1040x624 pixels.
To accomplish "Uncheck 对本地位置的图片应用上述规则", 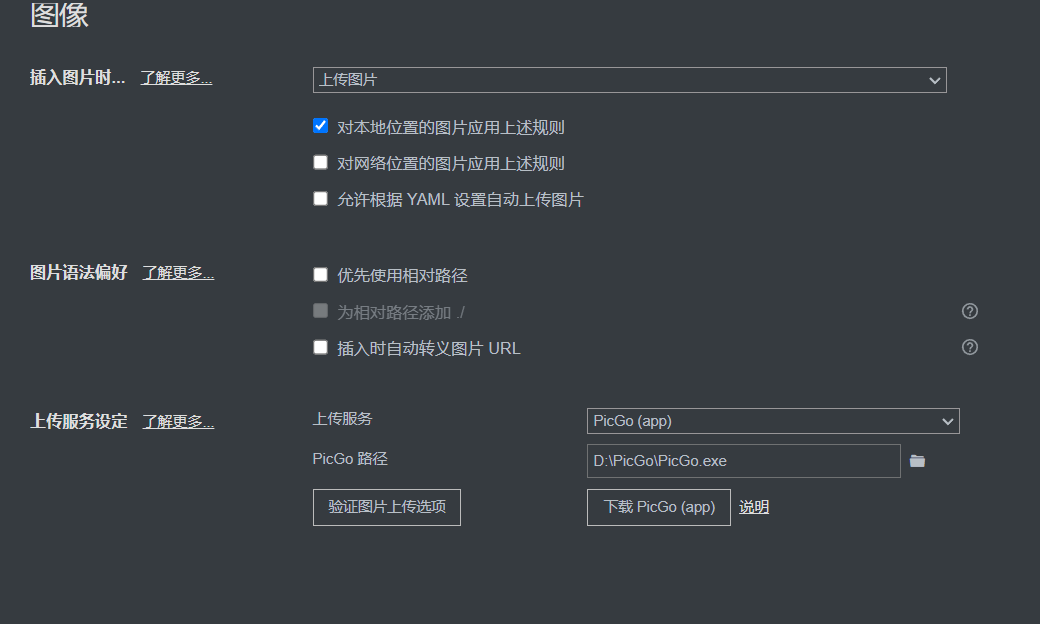I will (x=320, y=126).
